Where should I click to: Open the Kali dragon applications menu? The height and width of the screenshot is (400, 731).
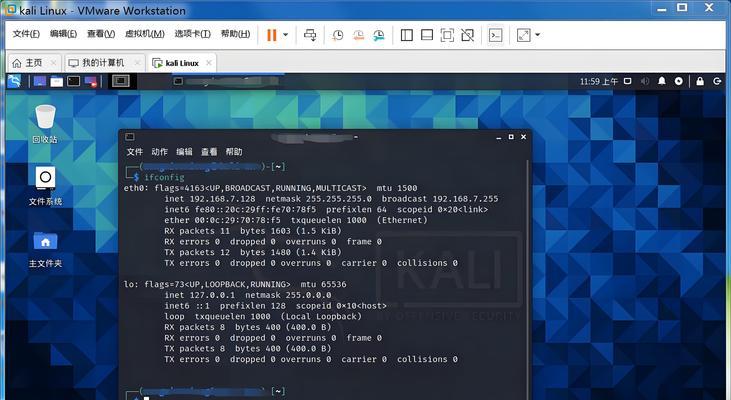[14, 81]
